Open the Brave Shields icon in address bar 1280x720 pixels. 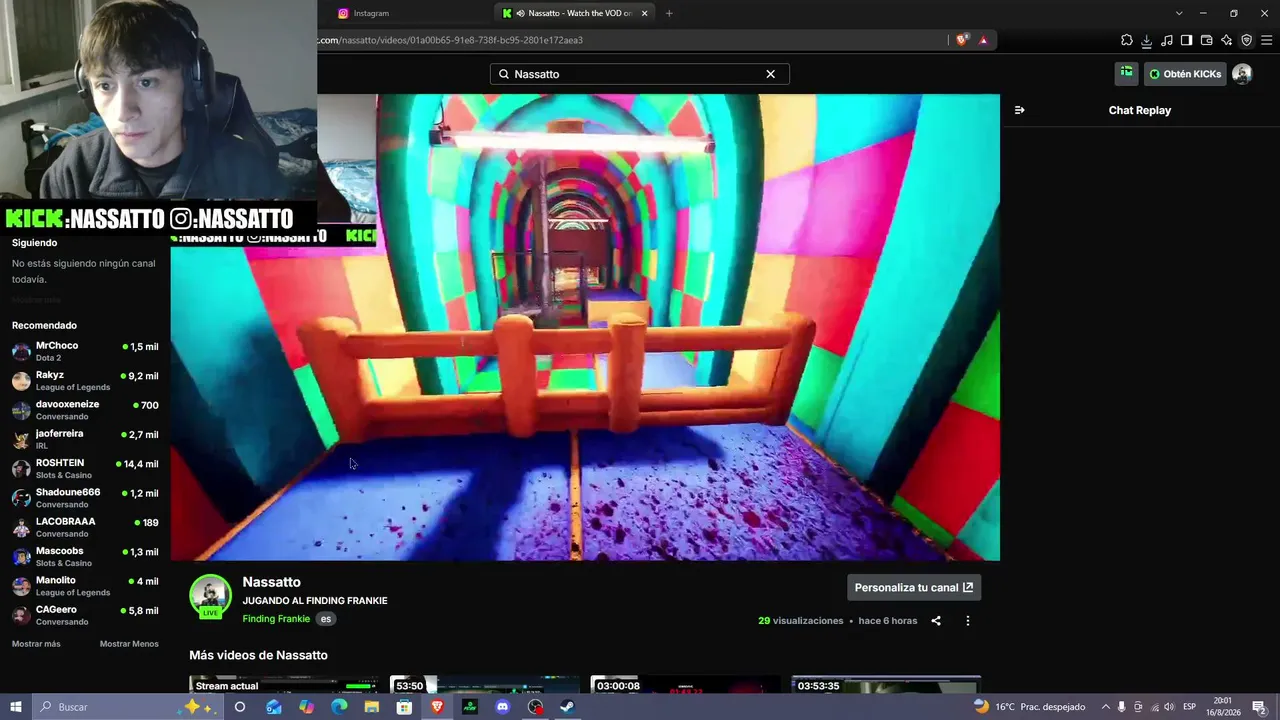pyautogui.click(x=962, y=40)
